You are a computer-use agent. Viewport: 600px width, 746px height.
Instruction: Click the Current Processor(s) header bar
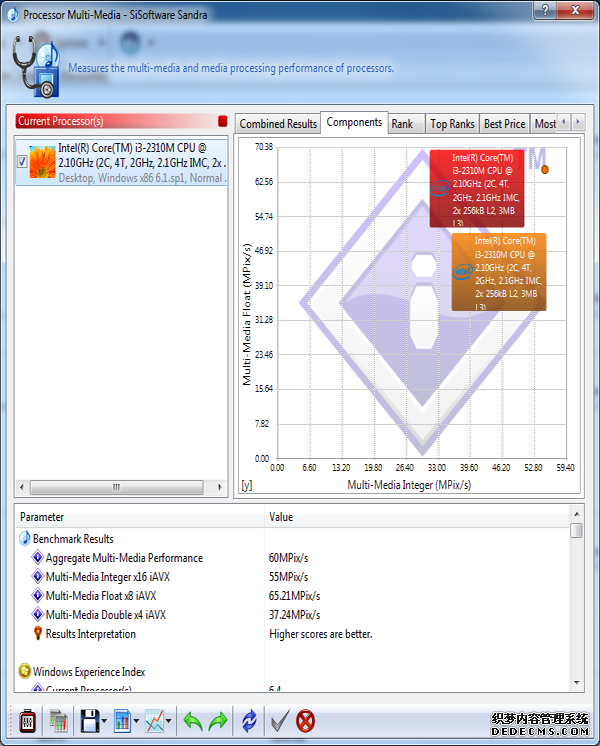pos(121,121)
